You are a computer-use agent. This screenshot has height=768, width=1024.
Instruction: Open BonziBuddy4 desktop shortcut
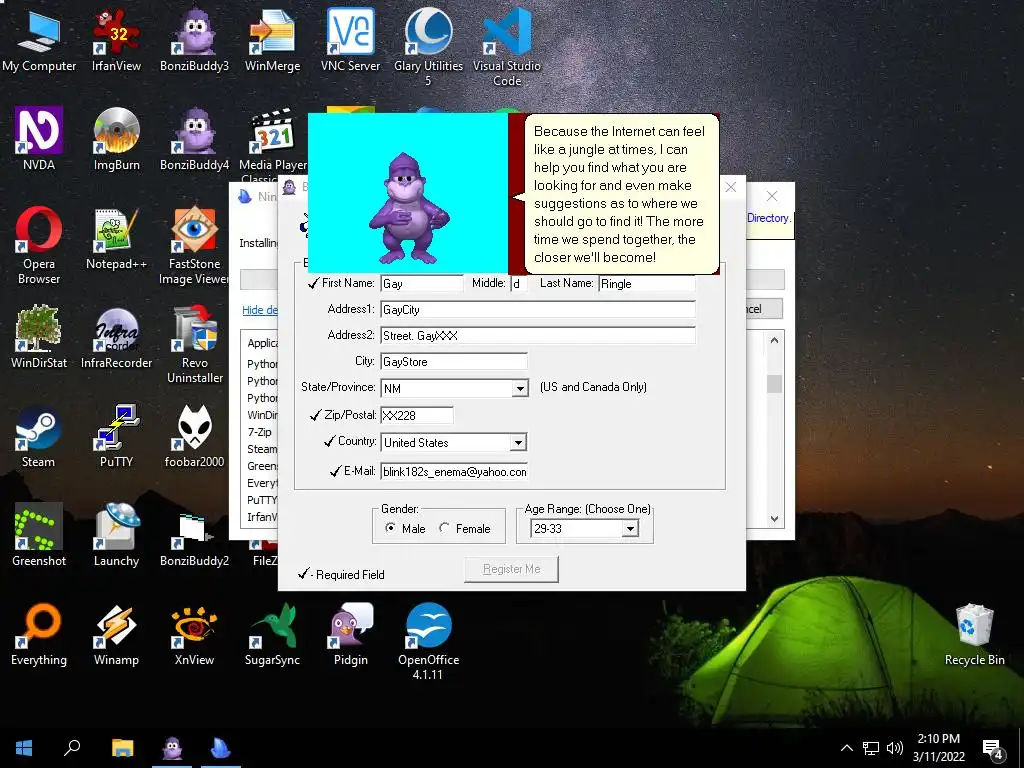pyautogui.click(x=194, y=138)
